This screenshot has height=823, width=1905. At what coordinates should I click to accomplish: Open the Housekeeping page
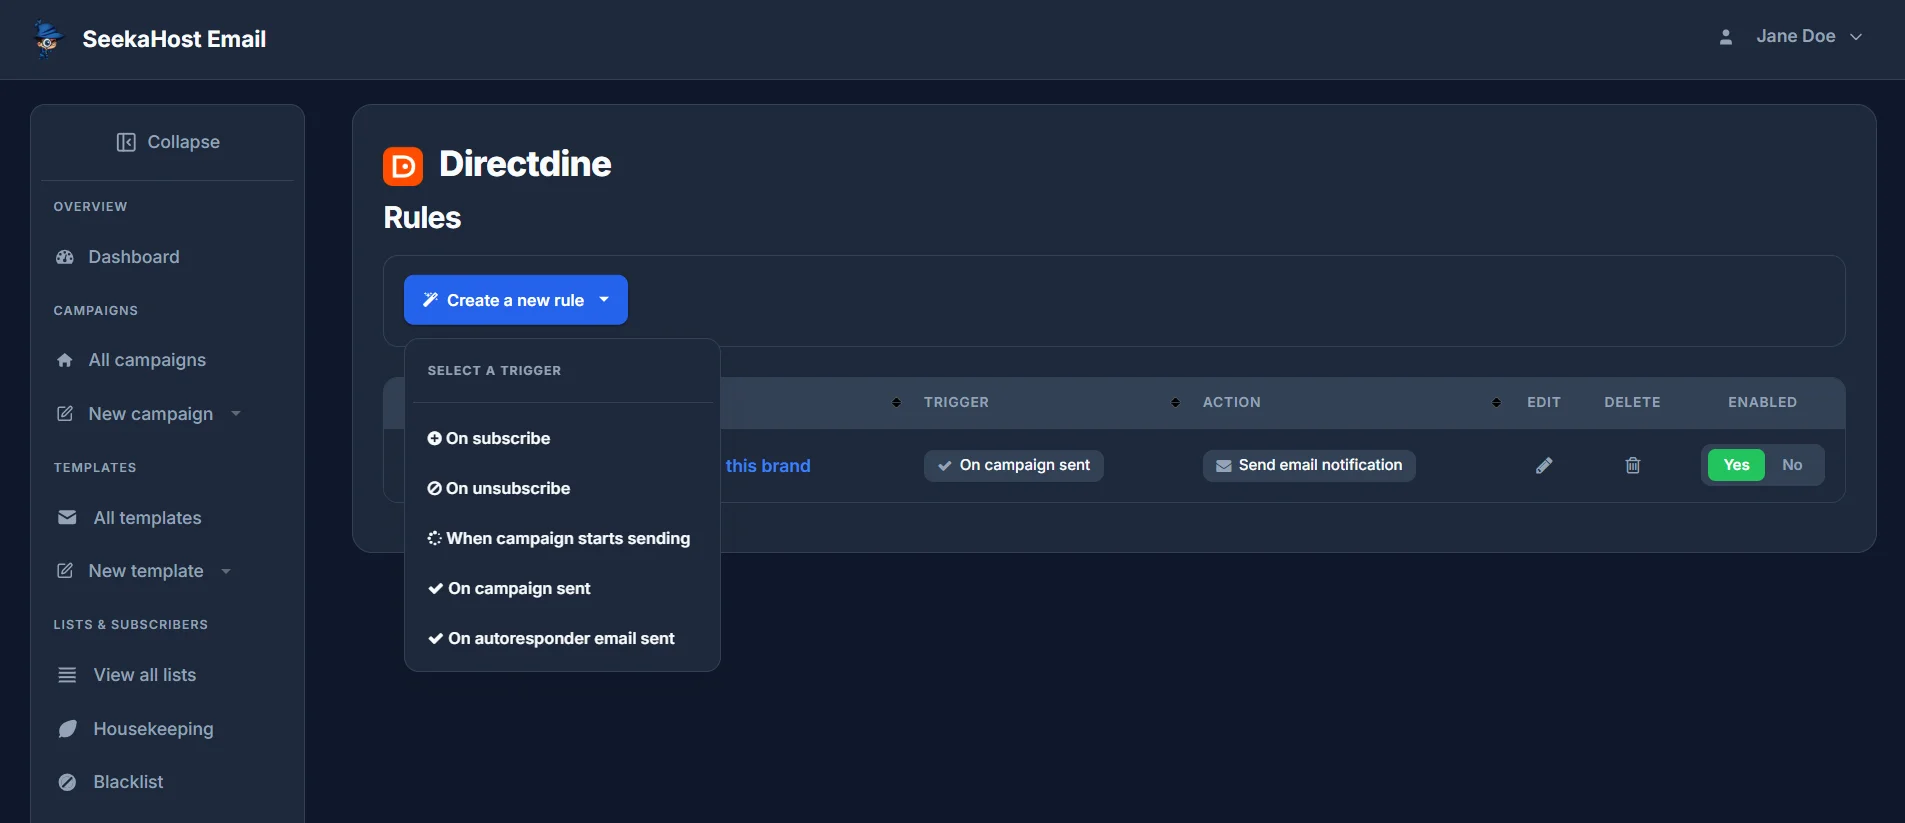(153, 729)
